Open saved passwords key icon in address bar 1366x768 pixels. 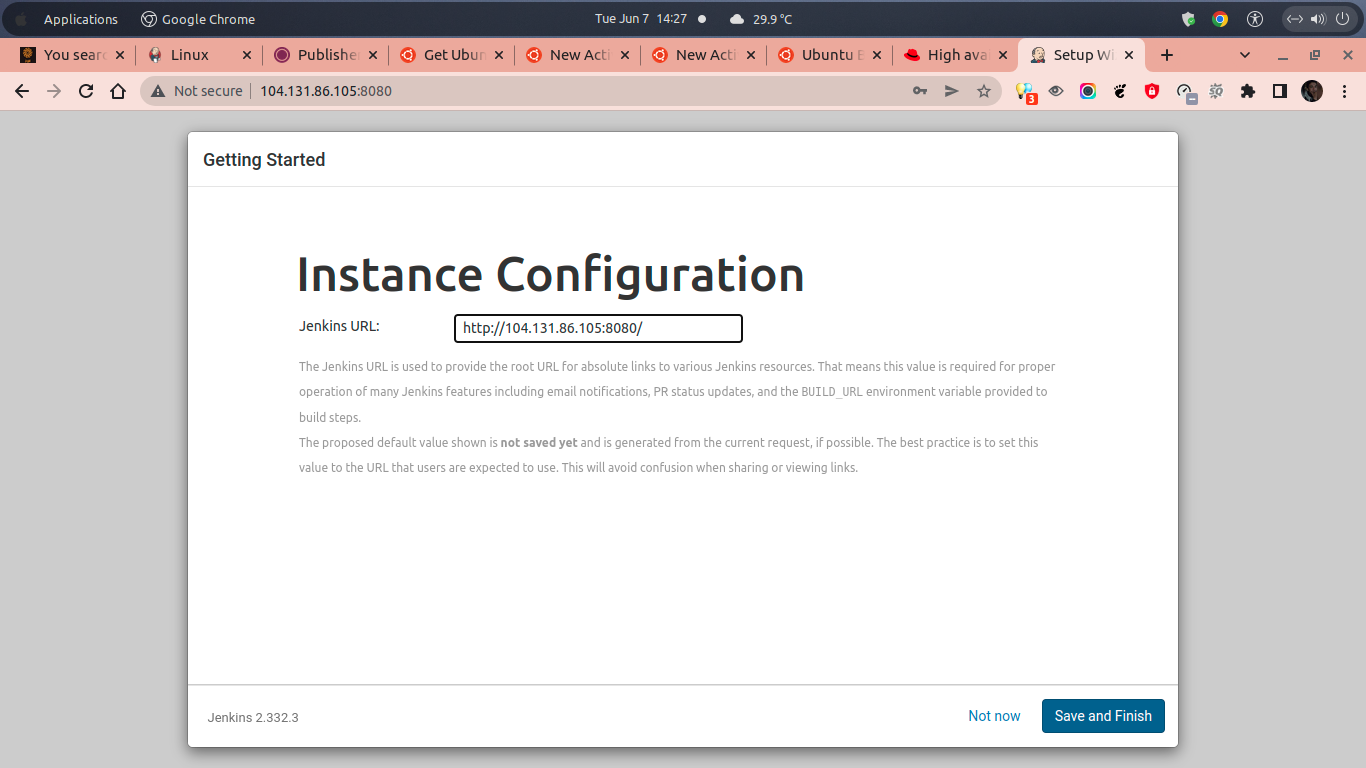pyautogui.click(x=920, y=91)
